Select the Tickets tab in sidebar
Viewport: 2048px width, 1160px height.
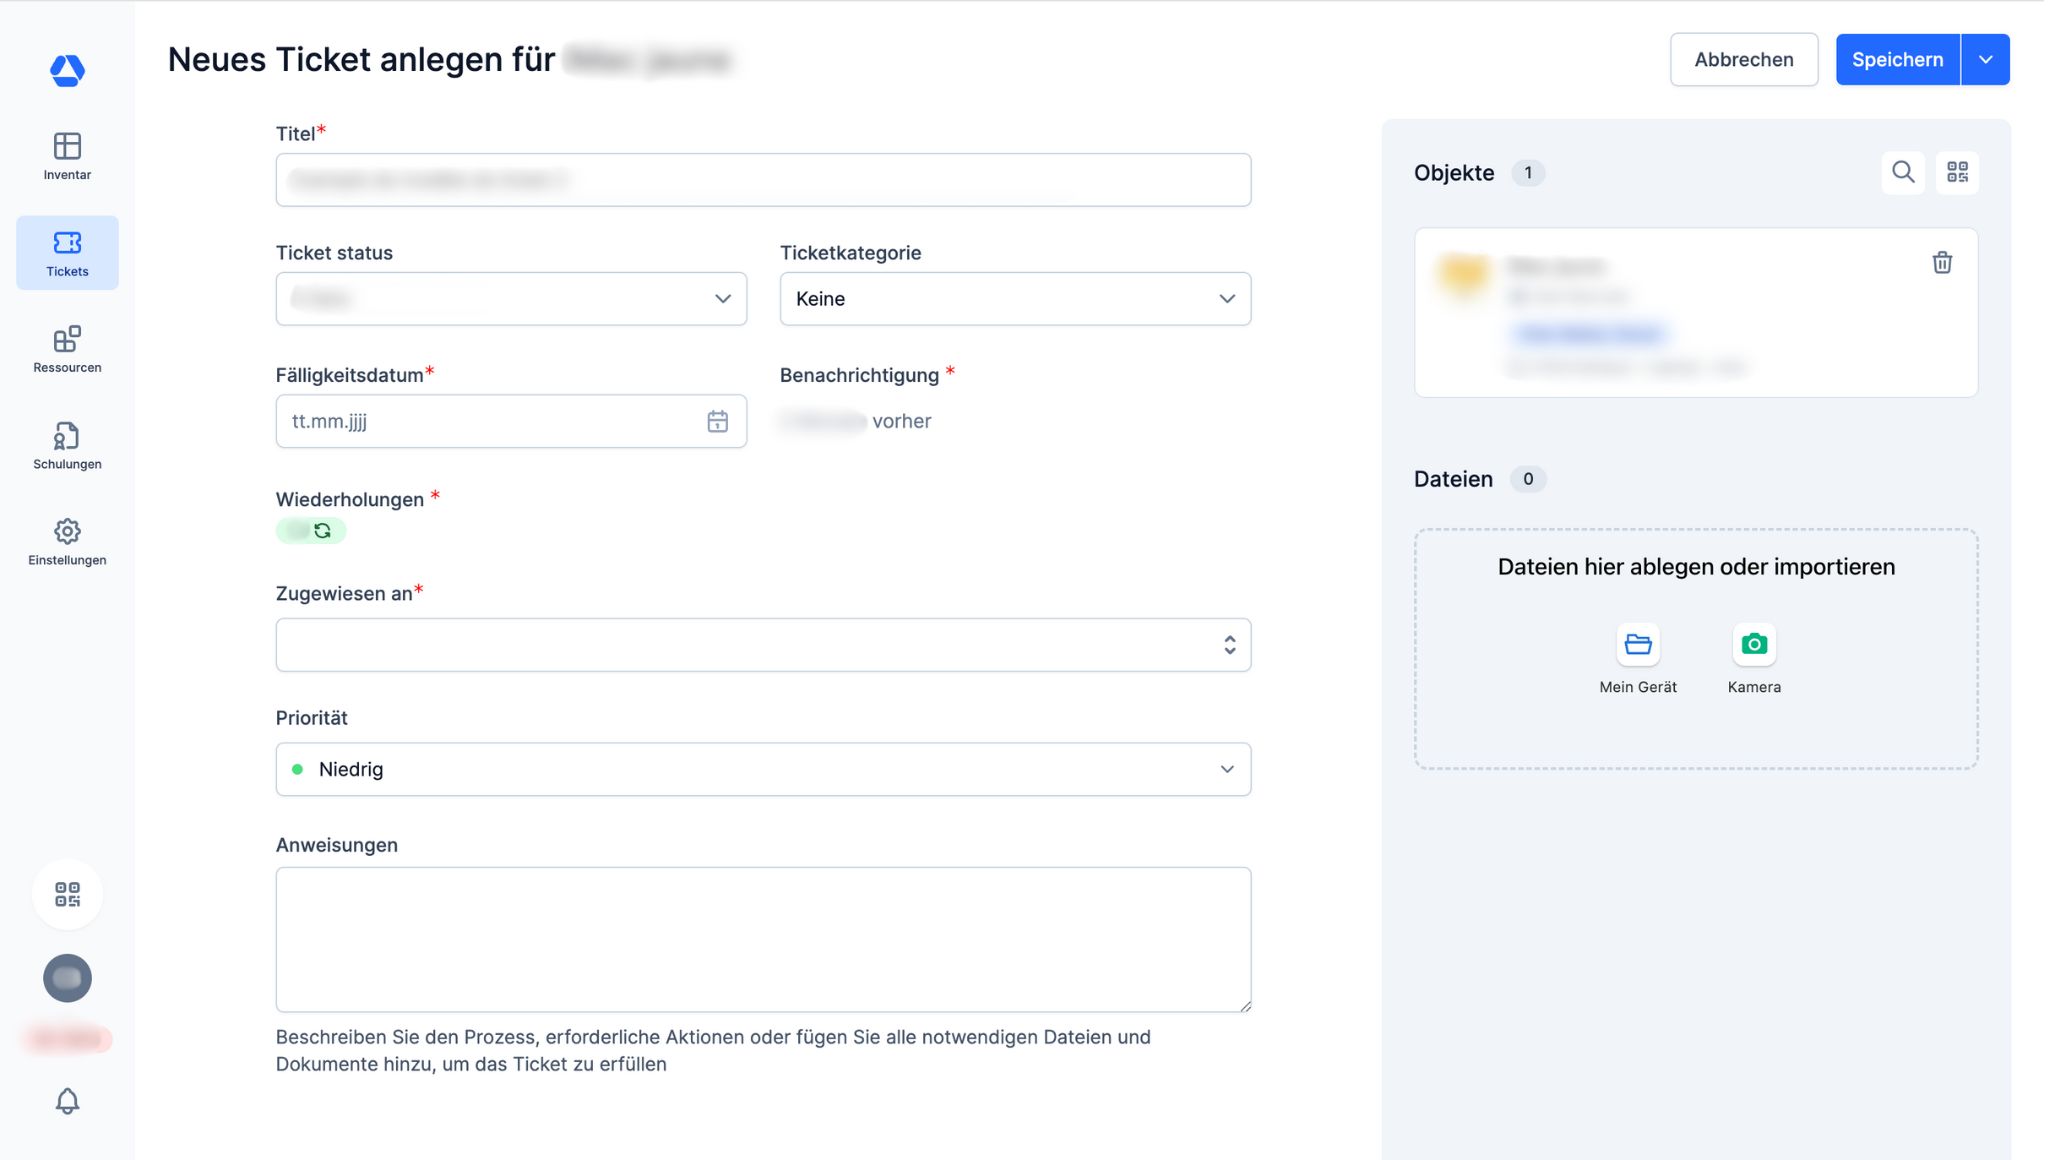click(x=67, y=253)
